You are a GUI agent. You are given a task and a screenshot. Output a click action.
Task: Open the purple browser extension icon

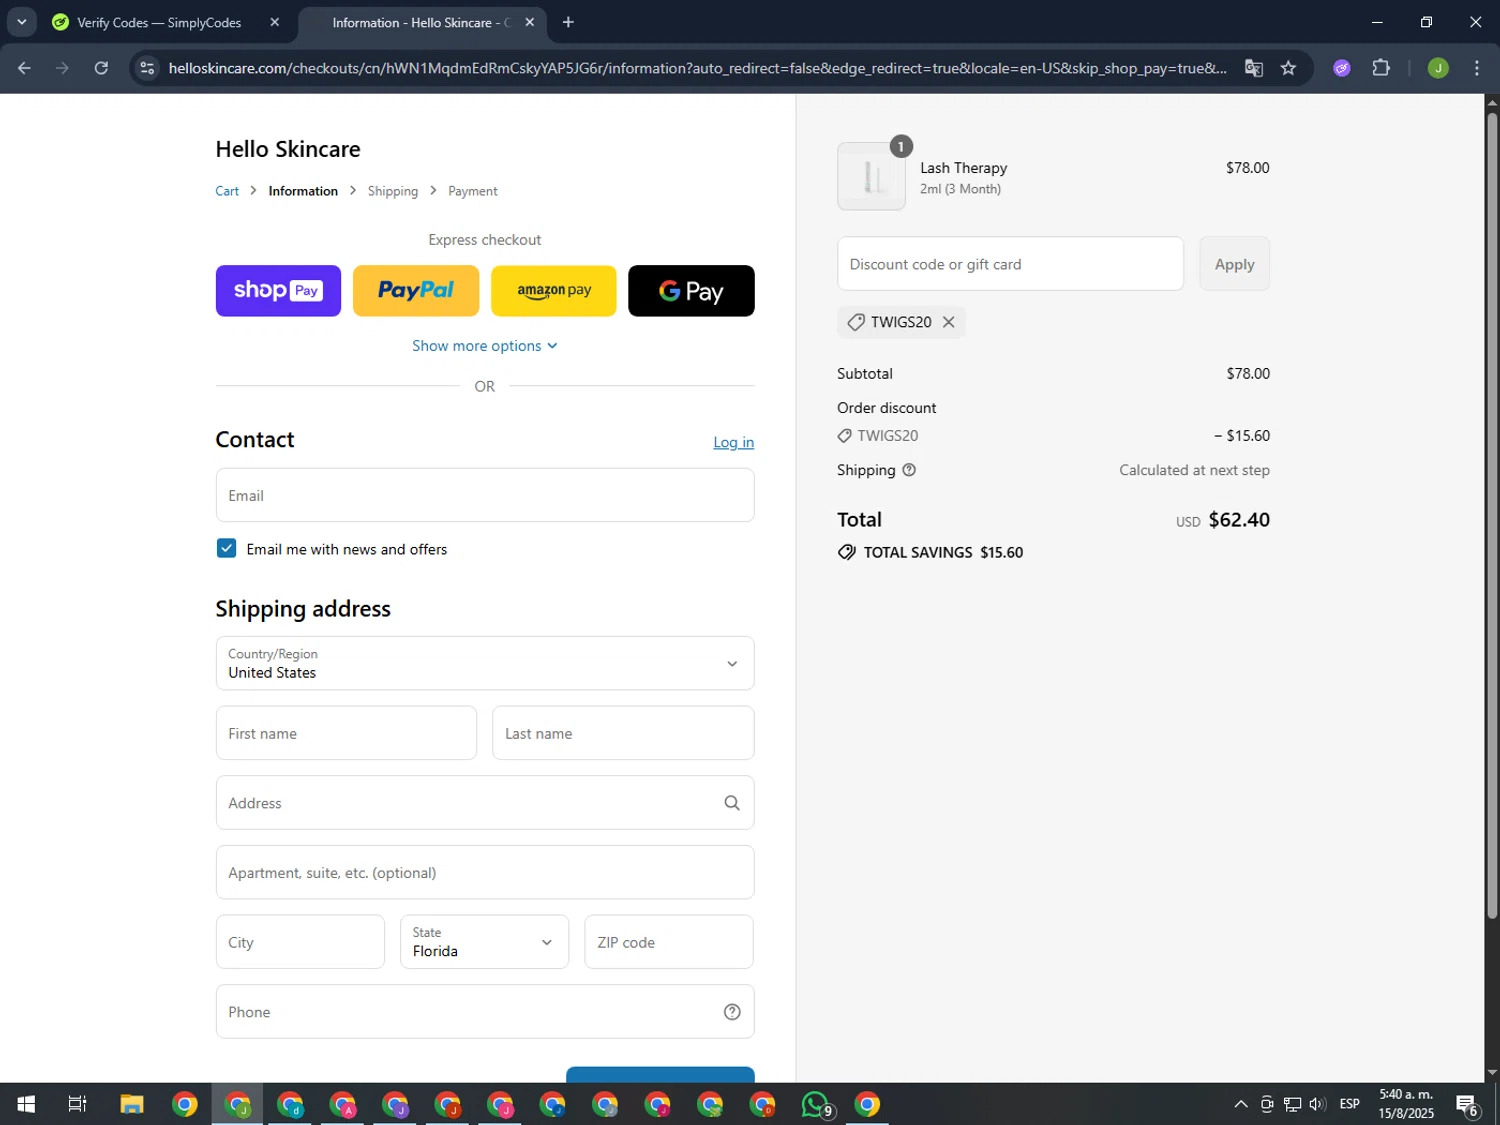[x=1342, y=68]
